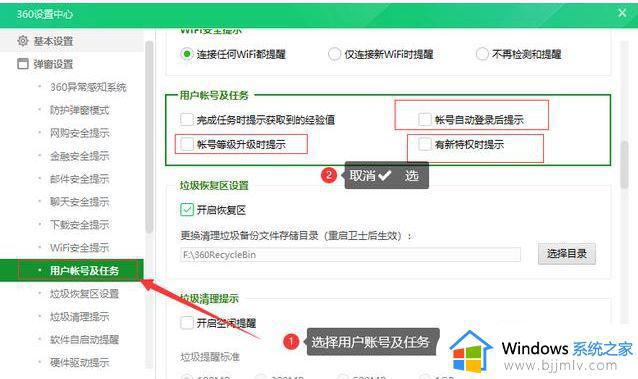Click the 选择目录 button
638x379 pixels.
pyautogui.click(x=567, y=254)
